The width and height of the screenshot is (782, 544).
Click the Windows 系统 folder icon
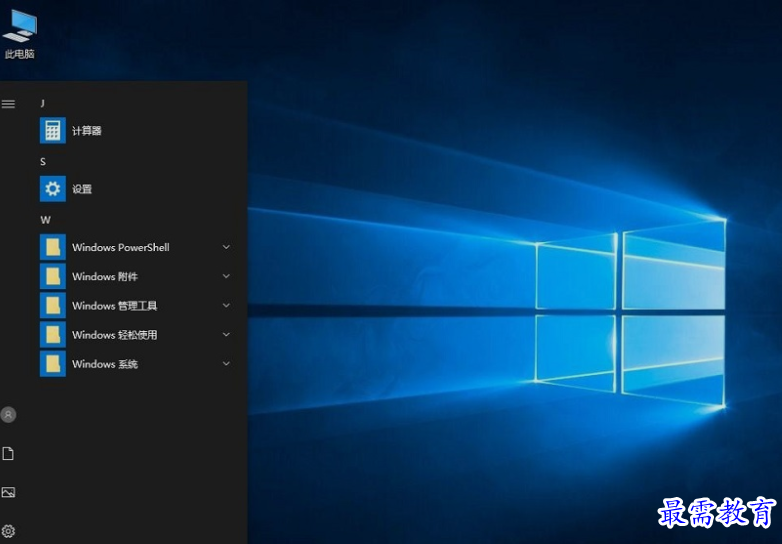coord(53,364)
